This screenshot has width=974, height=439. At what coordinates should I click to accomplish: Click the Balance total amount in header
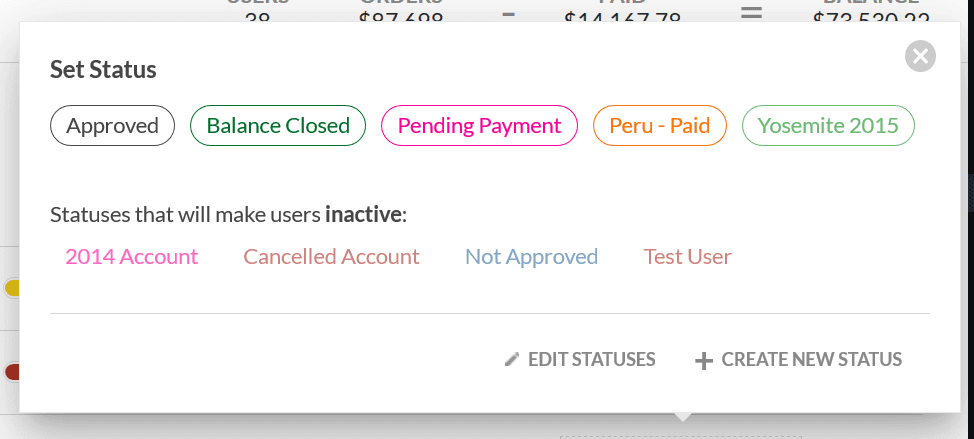871,17
